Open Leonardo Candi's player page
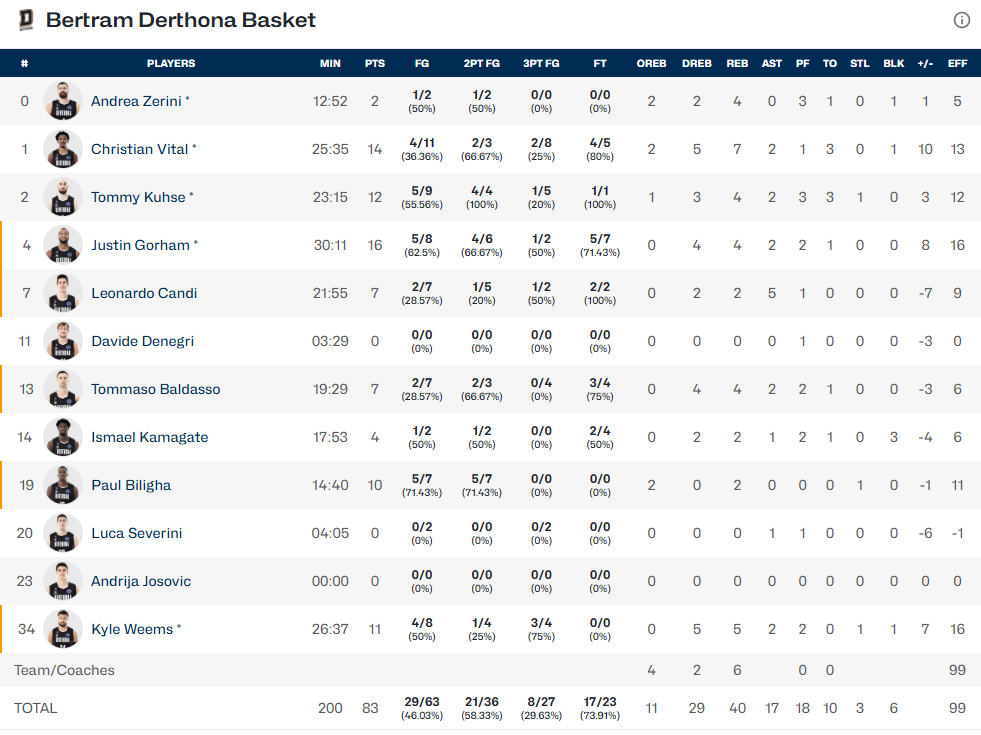Viewport: 981px width, 735px height. point(144,293)
